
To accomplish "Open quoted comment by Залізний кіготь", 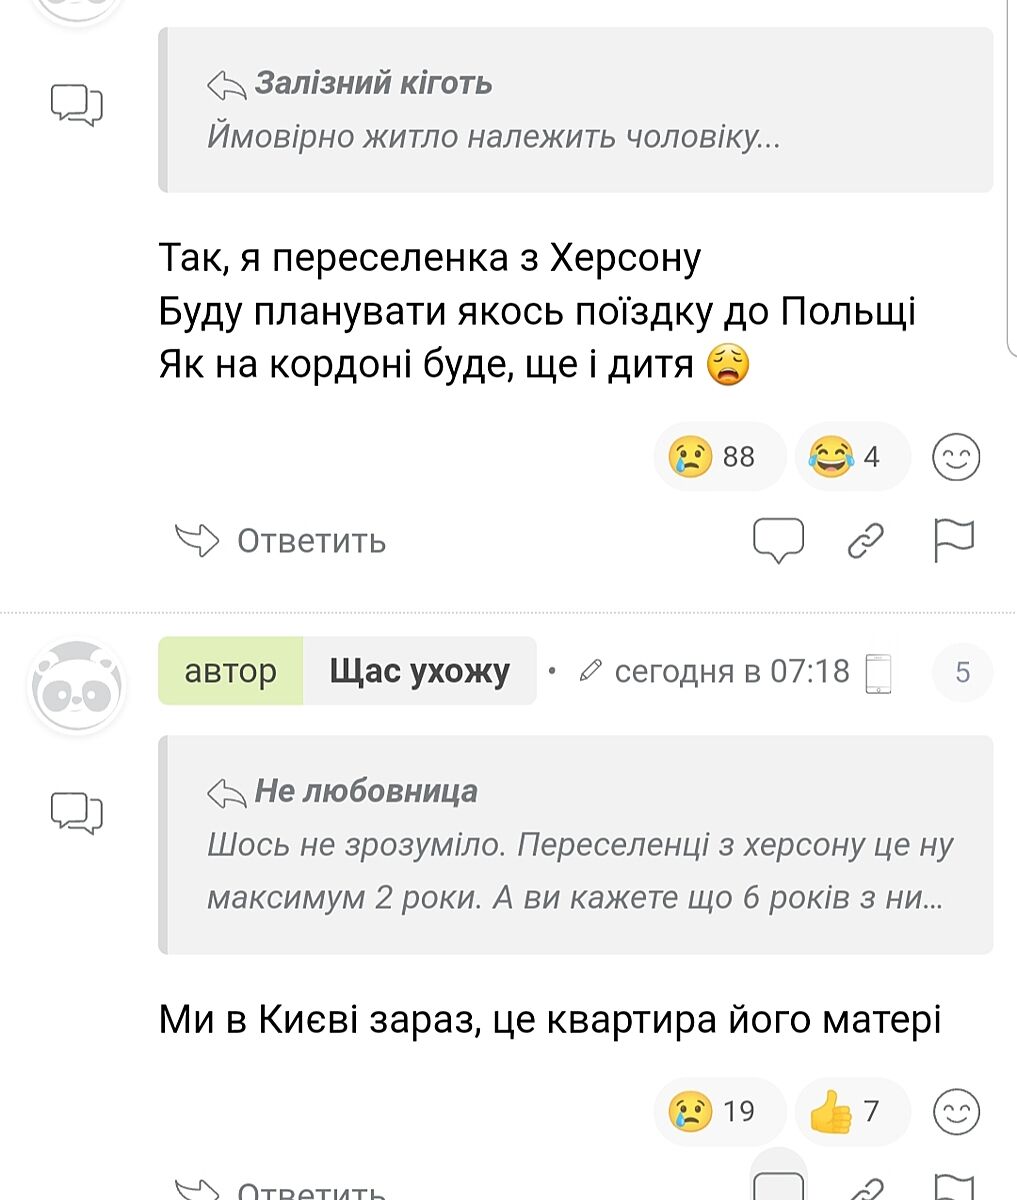I will tap(575, 110).
